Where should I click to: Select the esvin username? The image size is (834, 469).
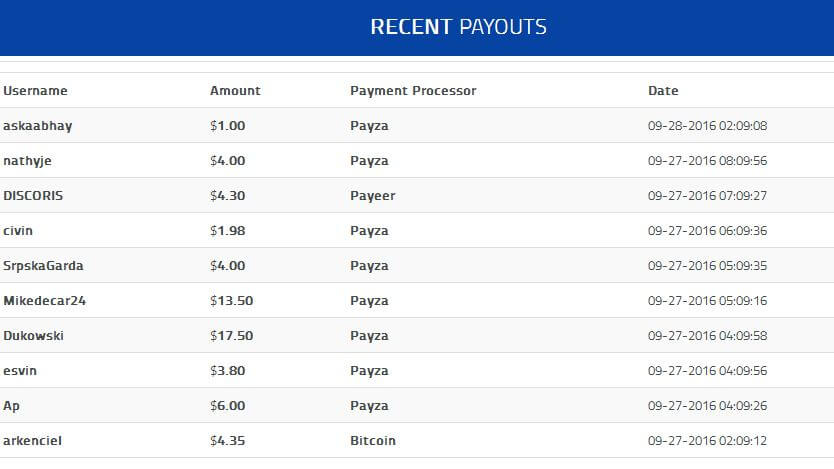tap(20, 371)
